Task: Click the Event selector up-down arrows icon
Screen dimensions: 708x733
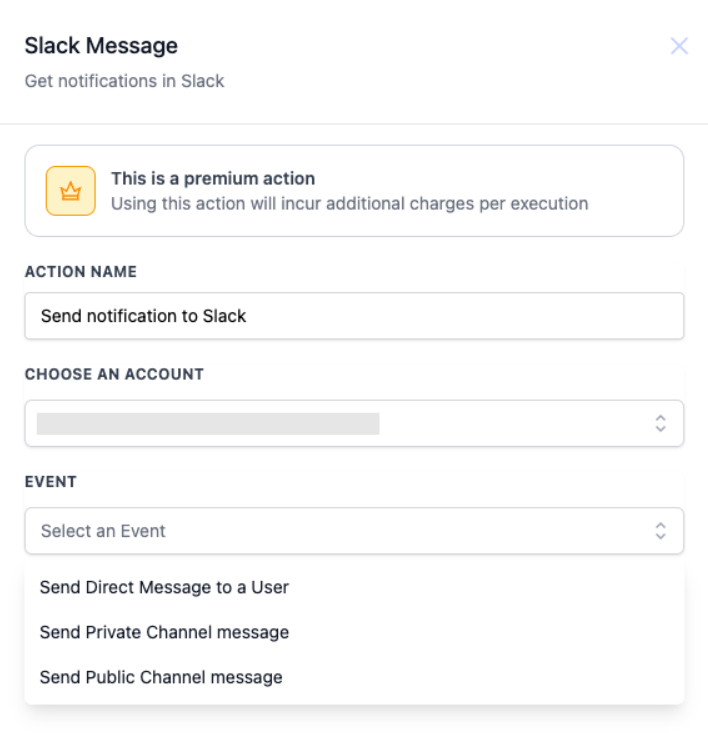Action: 660,531
